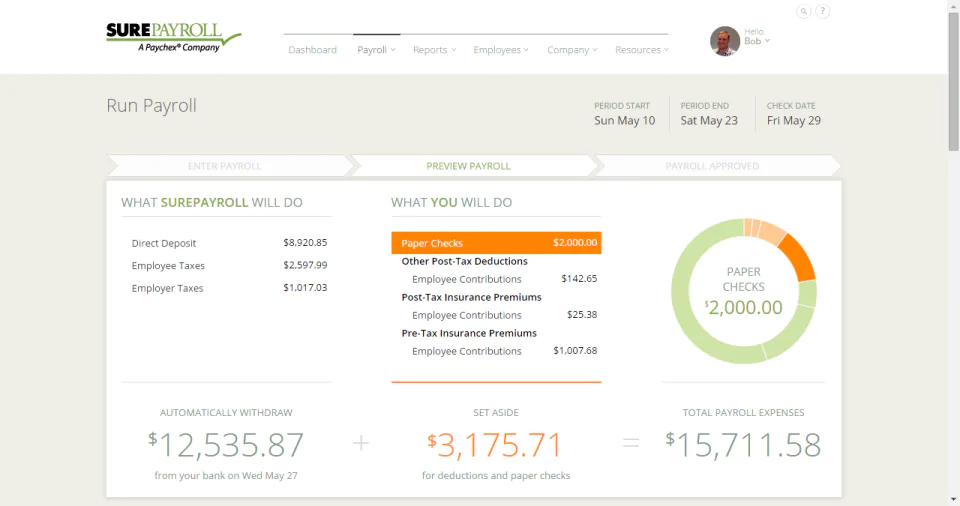Click the vertical page scrollbar thumb
This screenshot has height=506, width=960.
click(954, 82)
